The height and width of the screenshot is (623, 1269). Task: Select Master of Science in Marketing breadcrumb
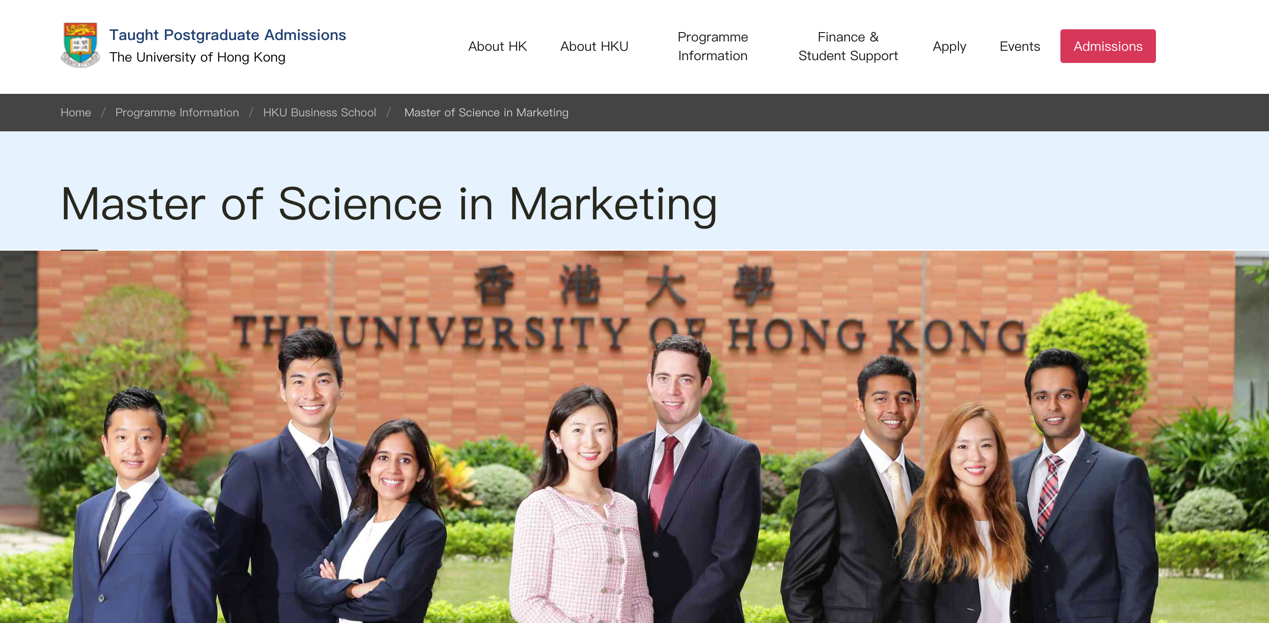click(x=486, y=113)
